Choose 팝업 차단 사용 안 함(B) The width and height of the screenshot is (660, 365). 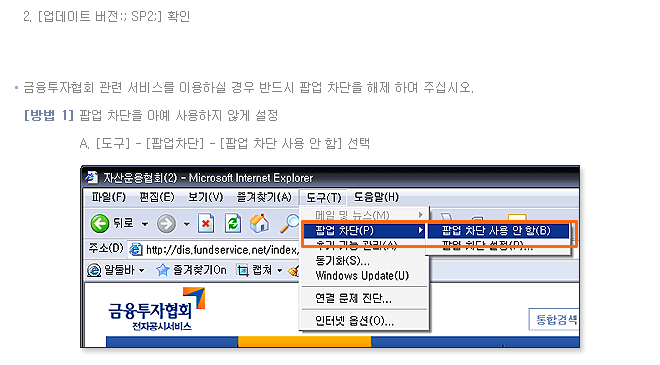click(498, 230)
